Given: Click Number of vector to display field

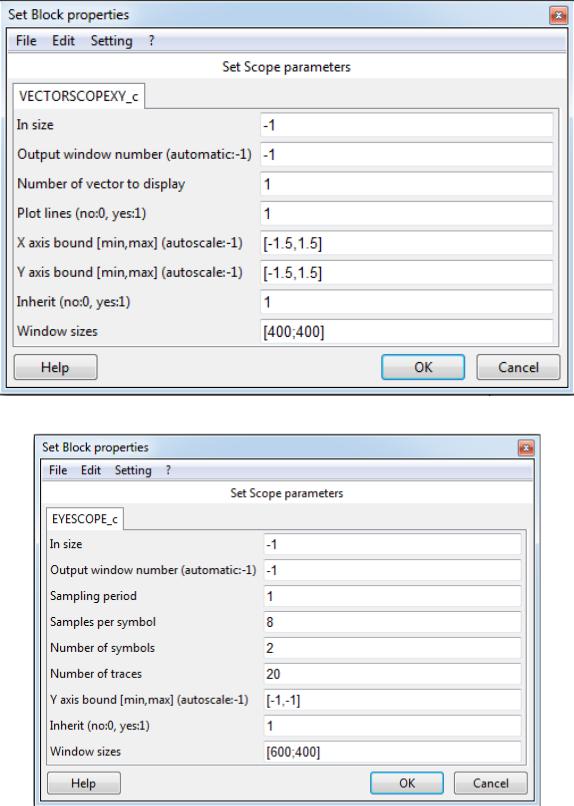Looking at the screenshot, I should (x=406, y=184).
